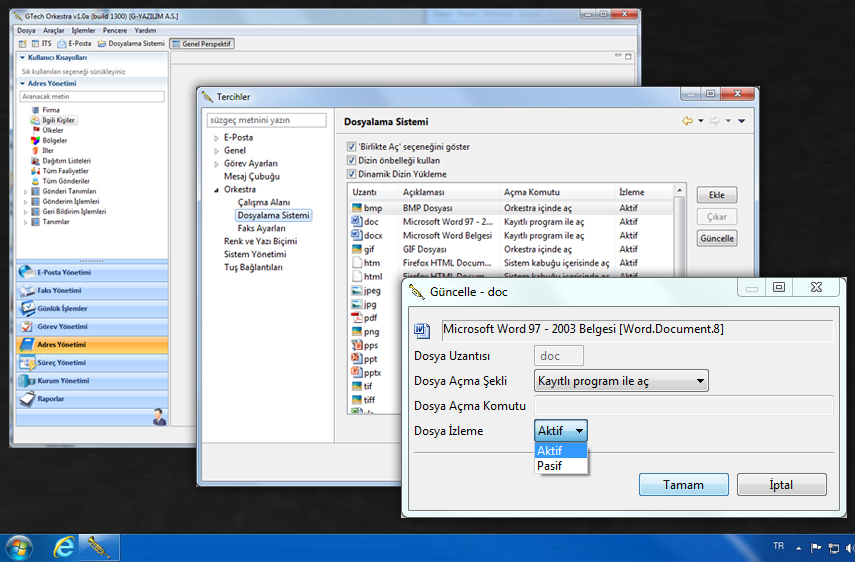Disable Dinamik Dizin Yükleme checkbox
The width and height of the screenshot is (855, 562).
coord(351,173)
